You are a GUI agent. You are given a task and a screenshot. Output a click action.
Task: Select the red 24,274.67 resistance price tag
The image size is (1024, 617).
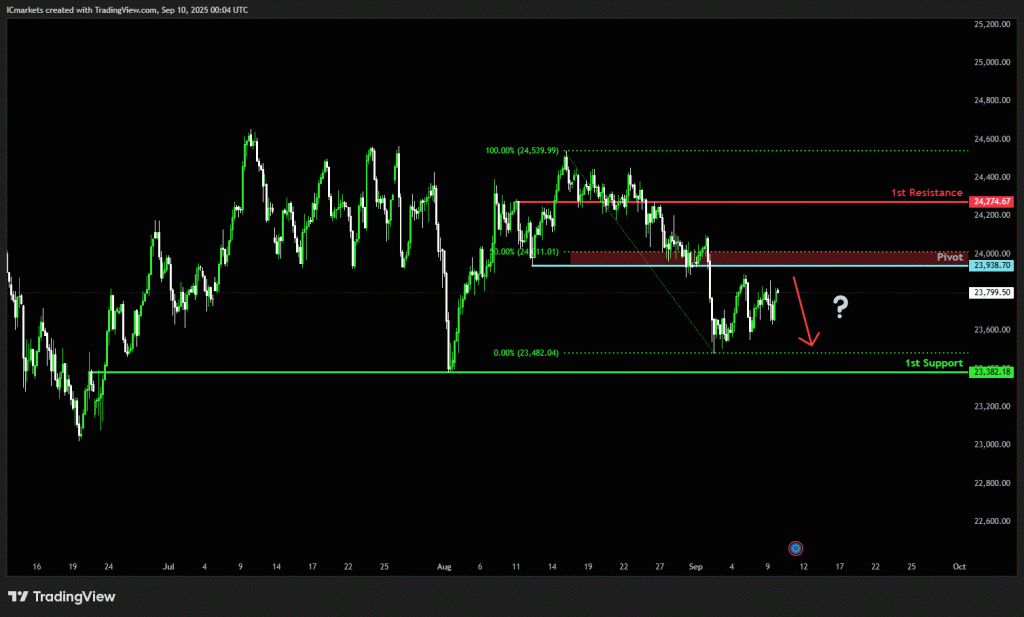(x=991, y=202)
